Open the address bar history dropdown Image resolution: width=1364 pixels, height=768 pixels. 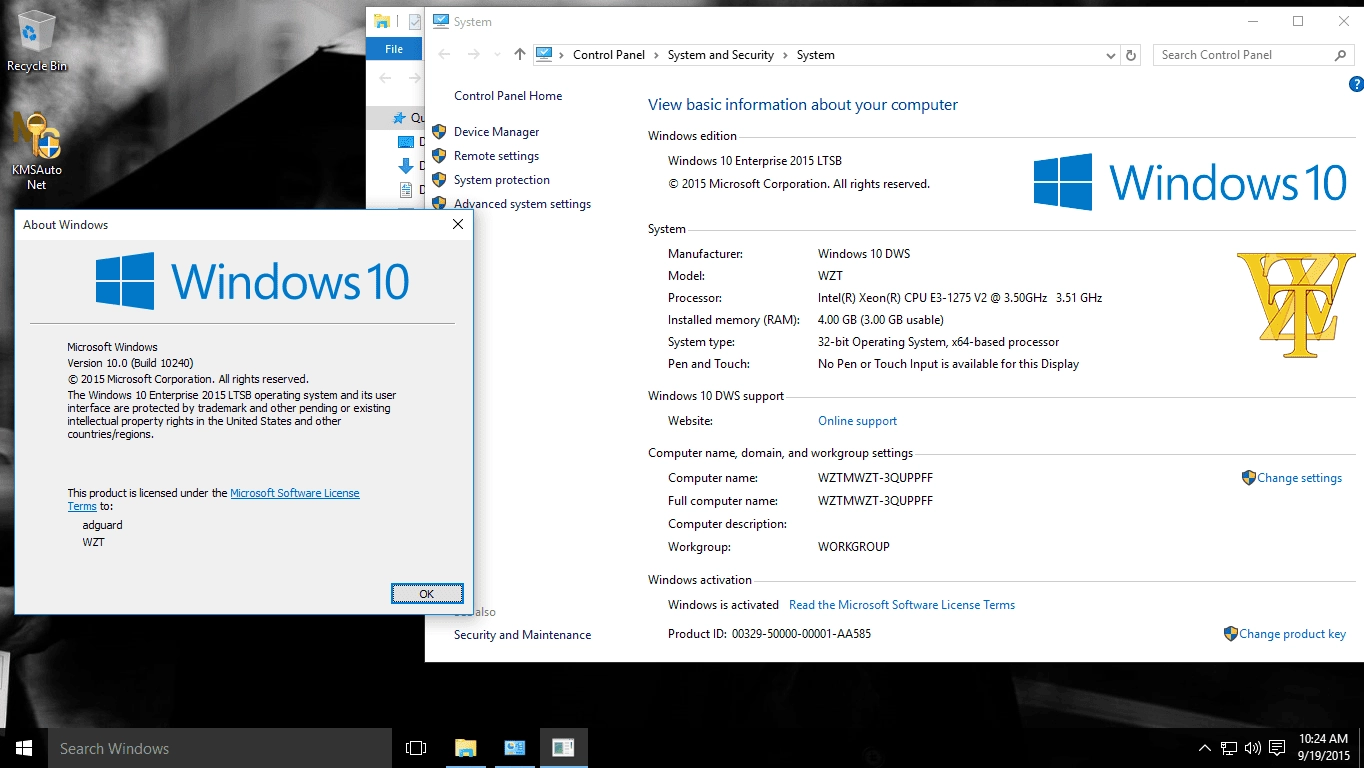tap(1111, 55)
